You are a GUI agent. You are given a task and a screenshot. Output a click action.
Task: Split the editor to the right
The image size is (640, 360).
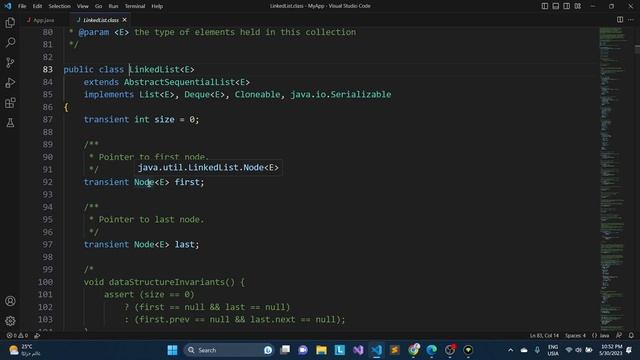[x=620, y=20]
